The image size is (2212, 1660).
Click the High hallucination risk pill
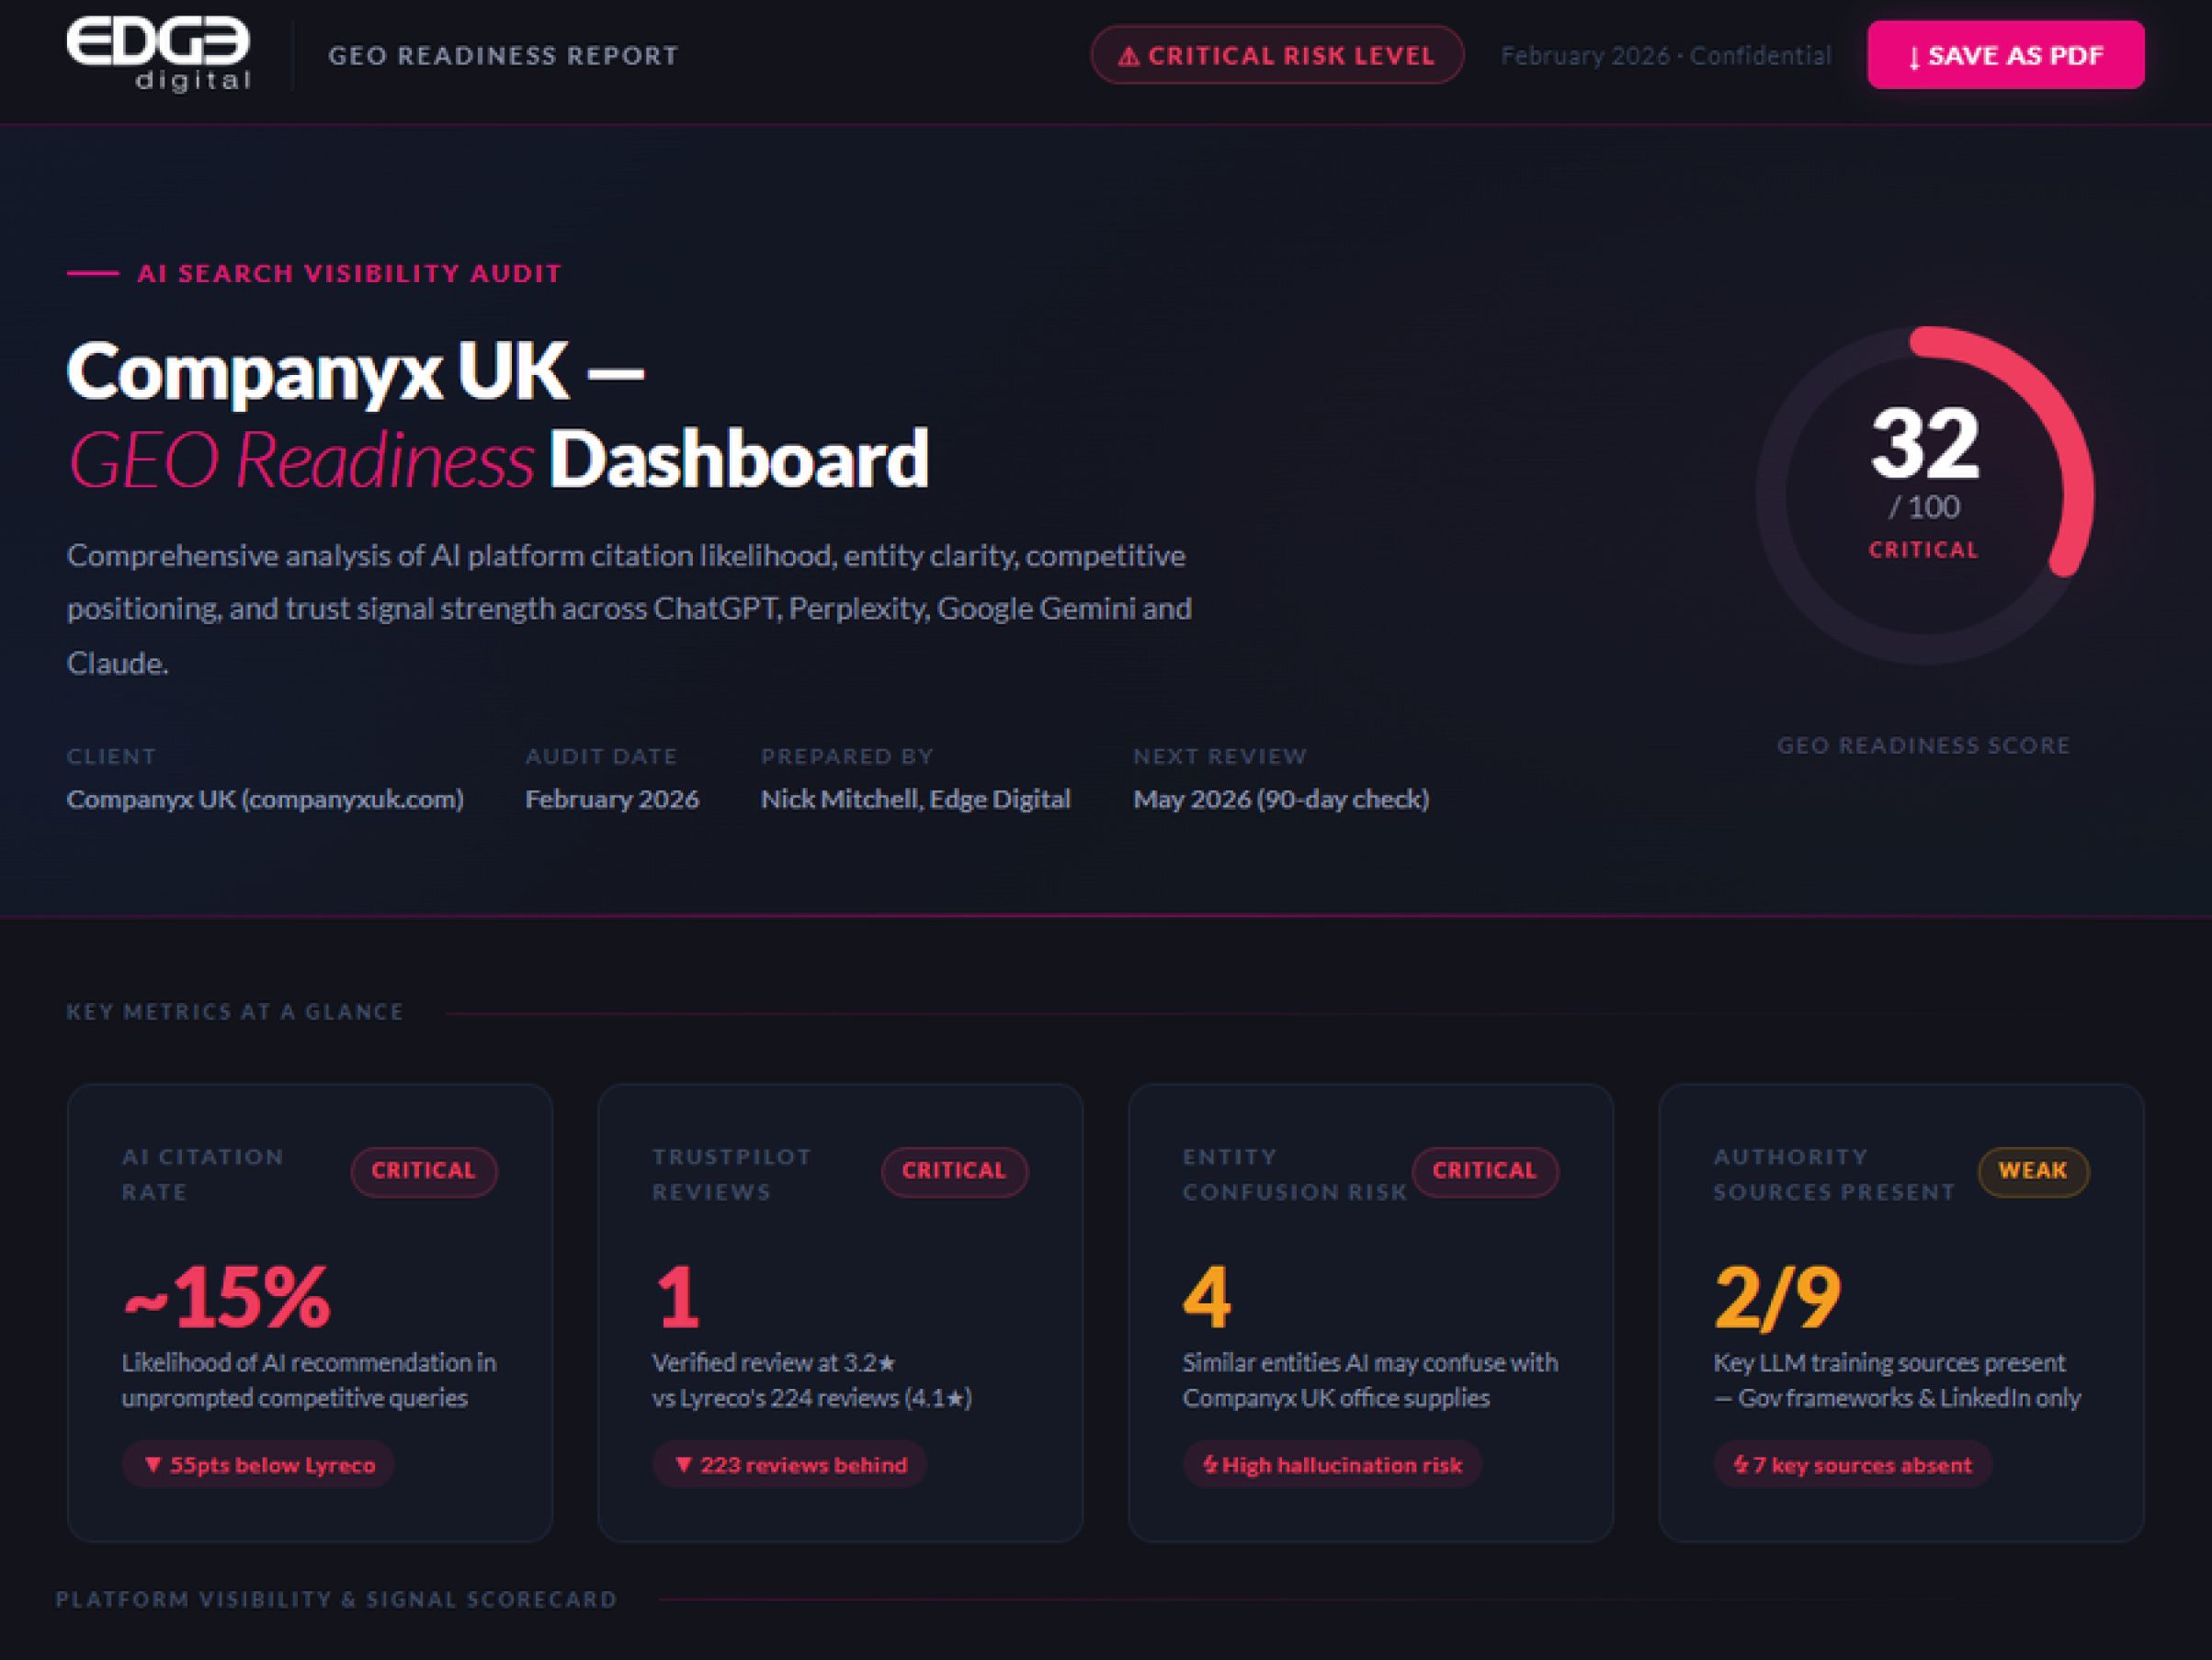coord(1332,1465)
